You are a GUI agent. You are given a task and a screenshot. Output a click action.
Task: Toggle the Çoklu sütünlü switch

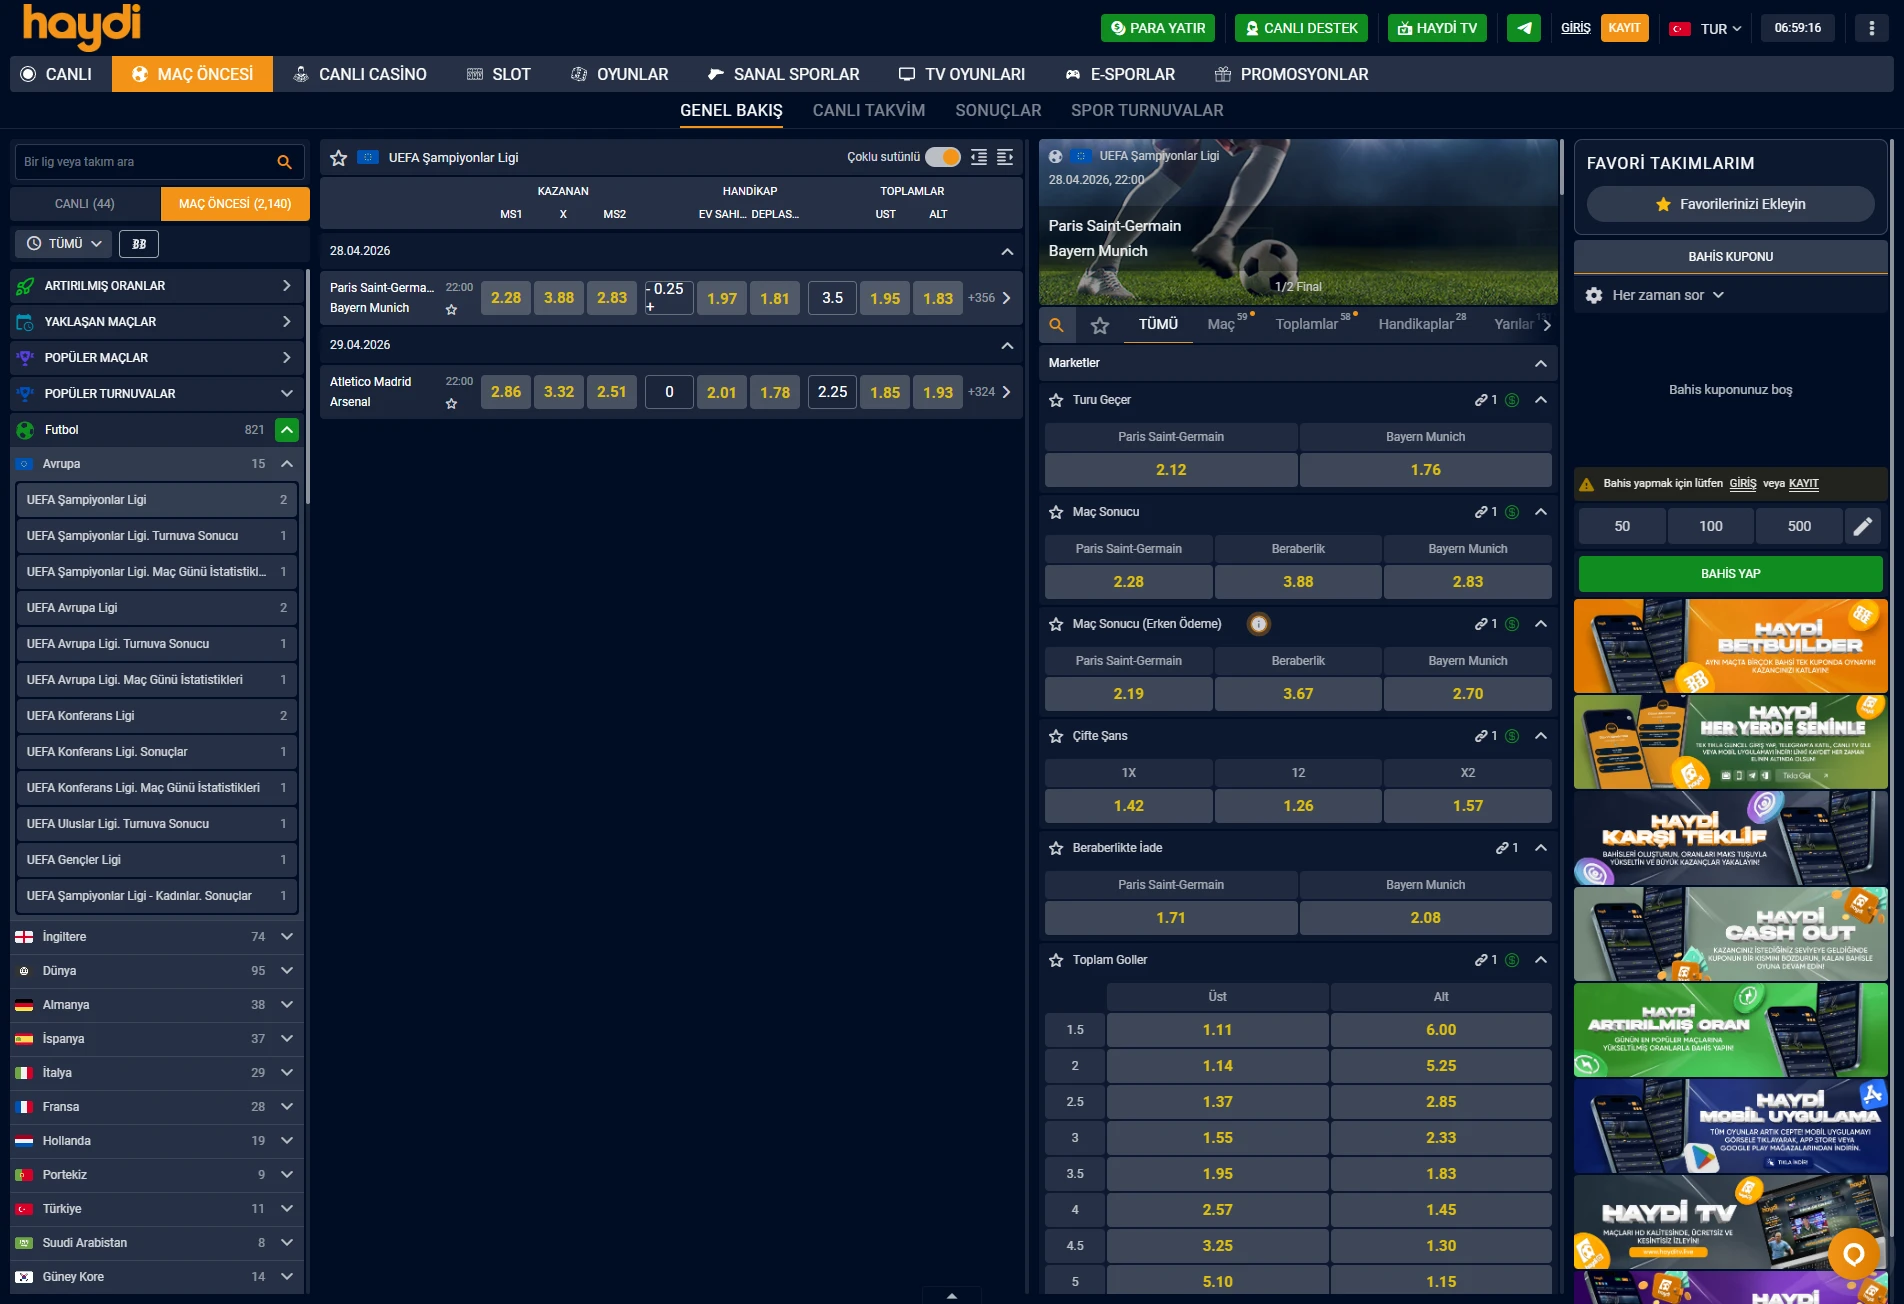(942, 157)
